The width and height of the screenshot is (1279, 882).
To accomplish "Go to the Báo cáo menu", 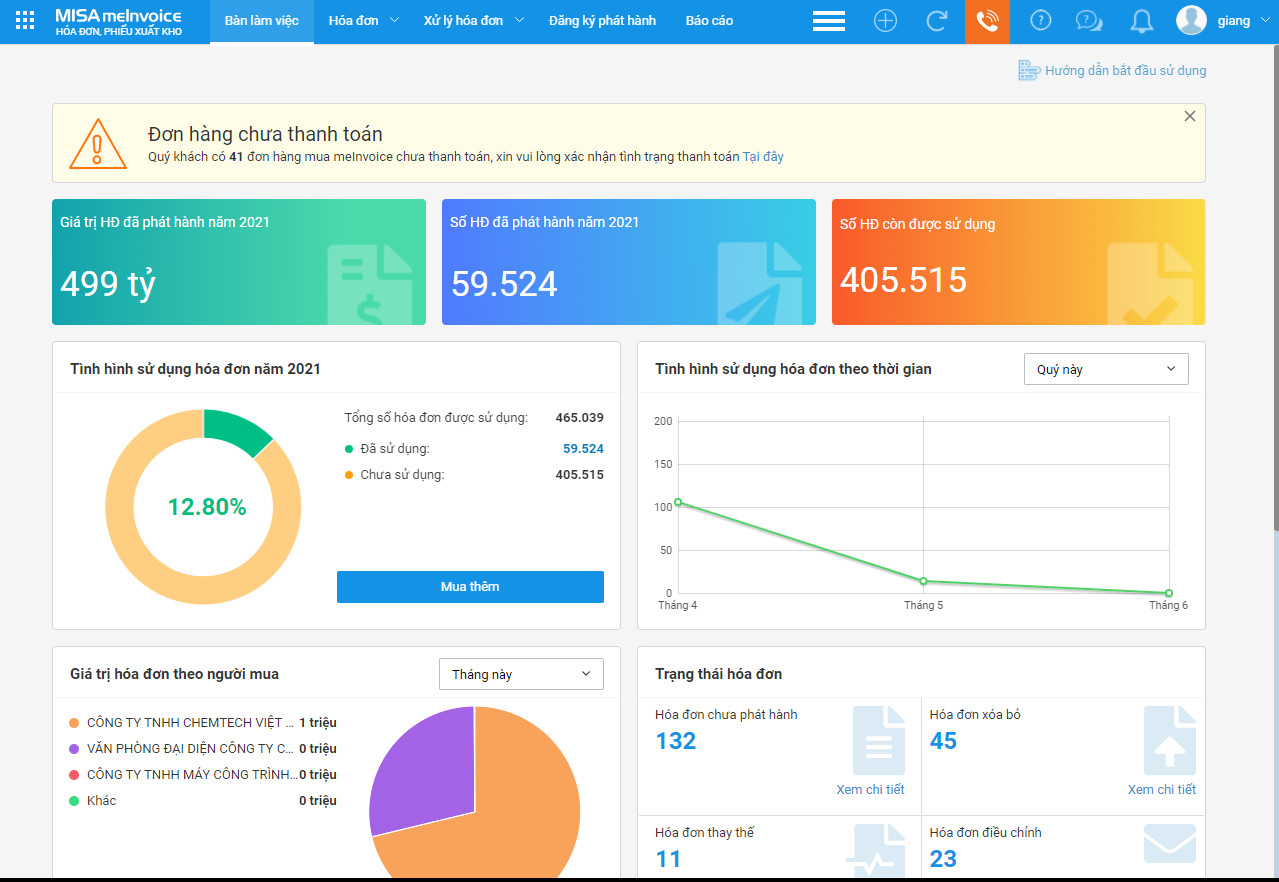I will 709,21.
